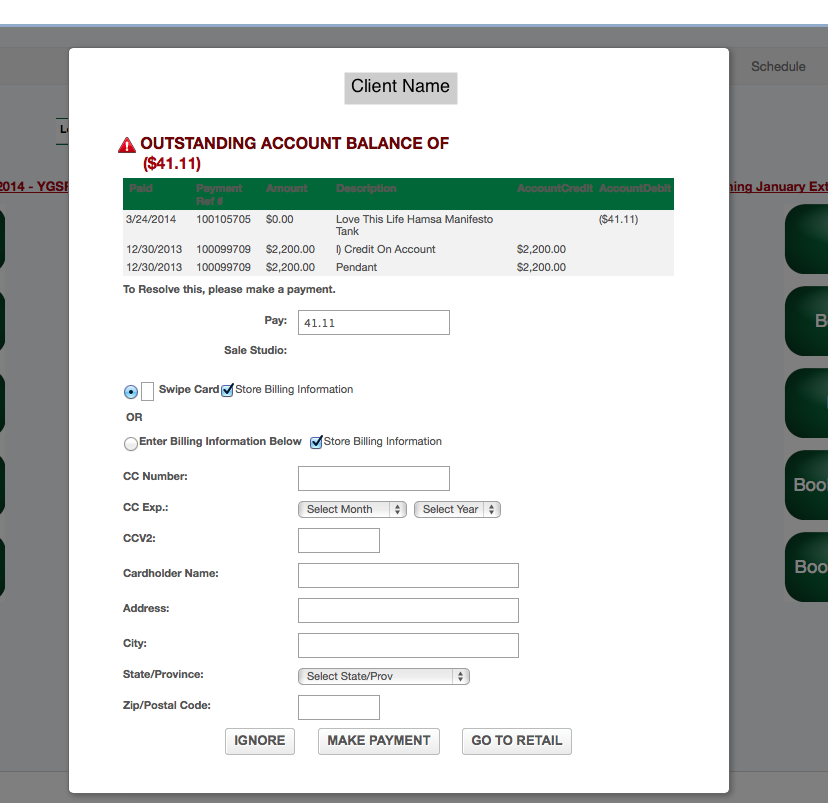The height and width of the screenshot is (803, 828).
Task: Click the City field
Action: click(x=407, y=645)
